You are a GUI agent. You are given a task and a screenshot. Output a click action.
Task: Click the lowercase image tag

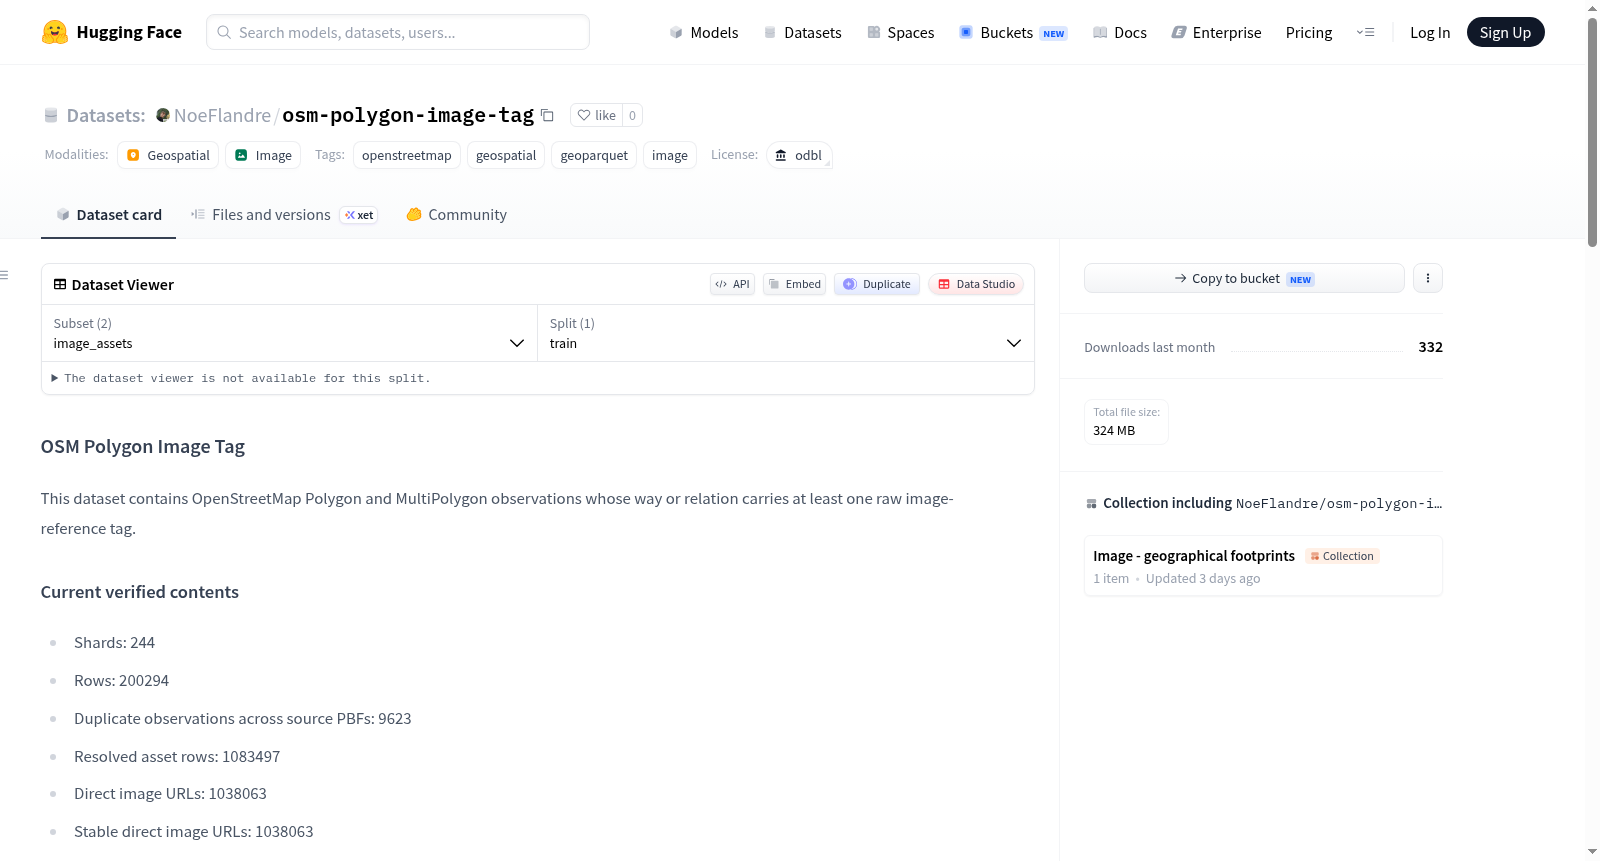(670, 155)
